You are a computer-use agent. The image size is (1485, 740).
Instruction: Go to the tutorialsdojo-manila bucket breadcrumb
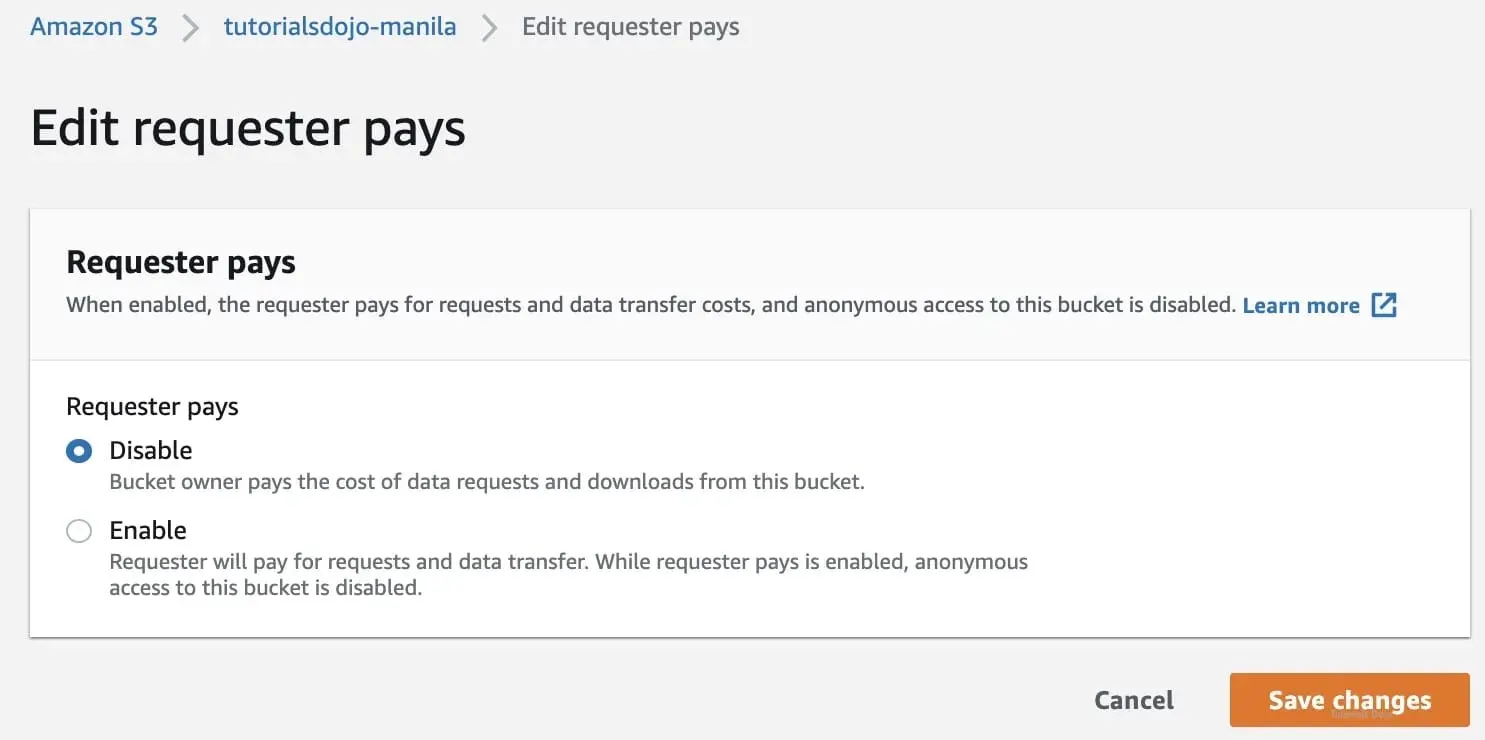[340, 27]
